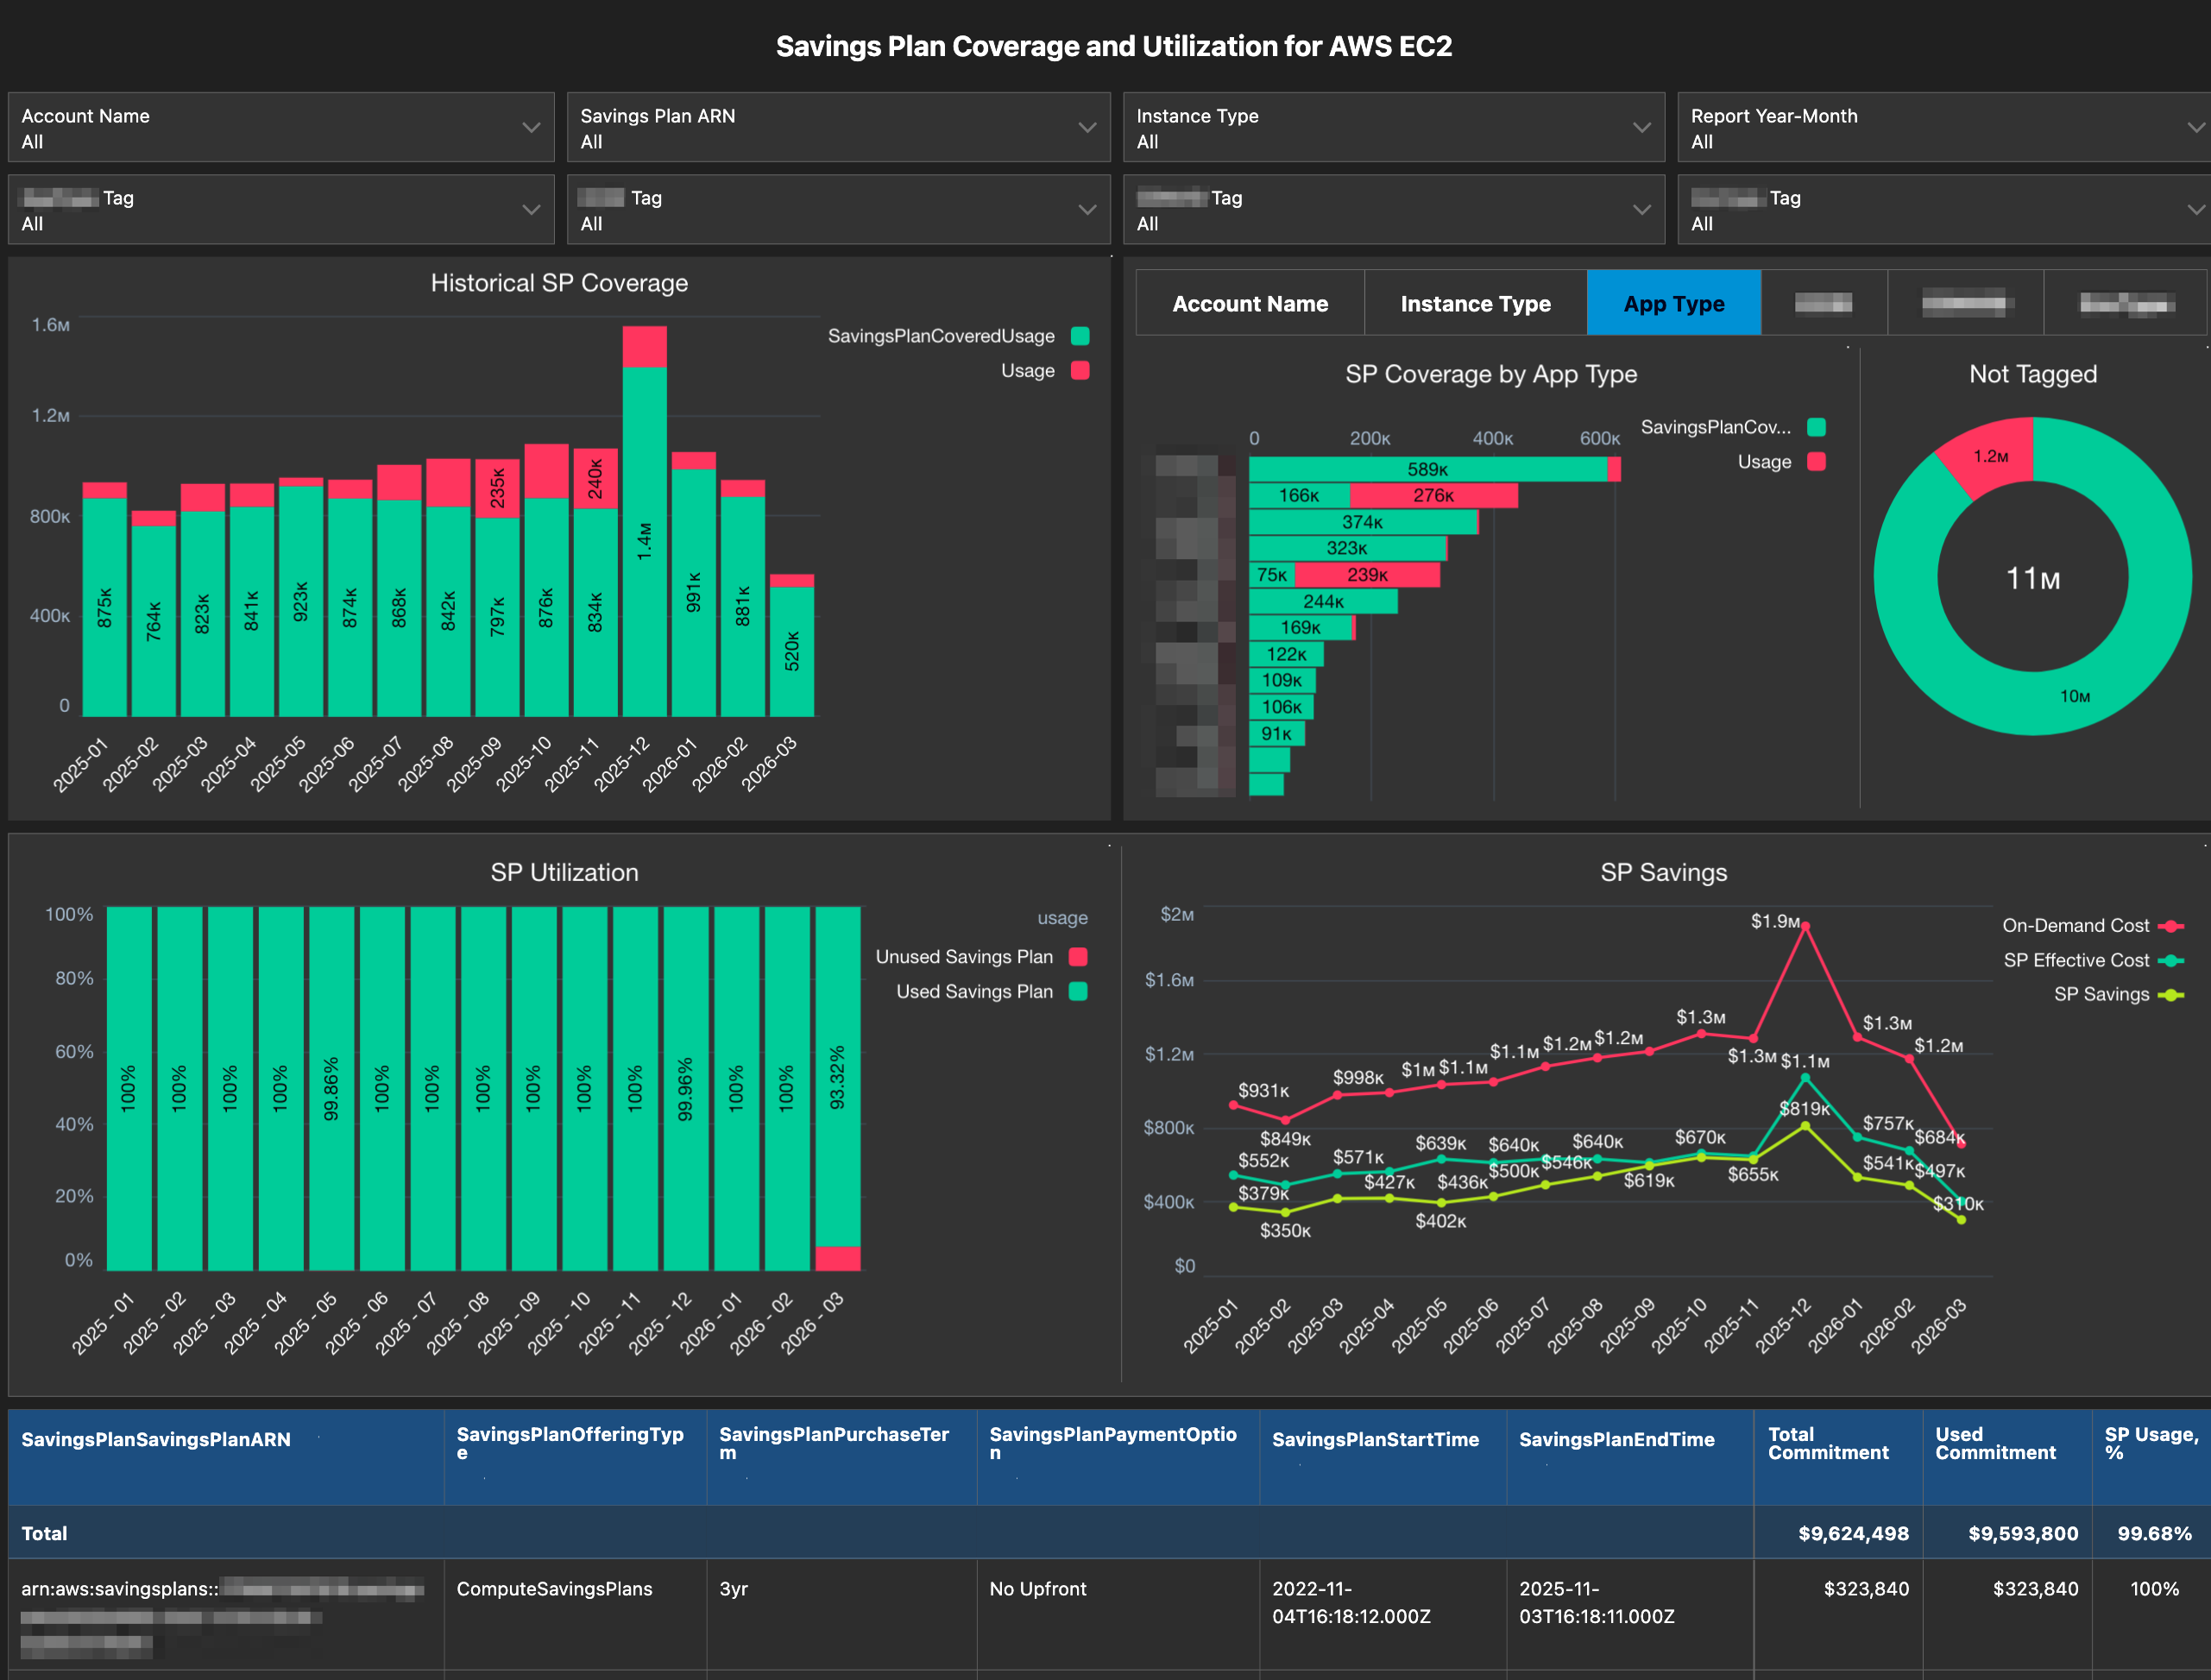Screen dimensions: 2211x1680
Task: Click the 589K bar in App Type chart
Action: (x=1428, y=469)
